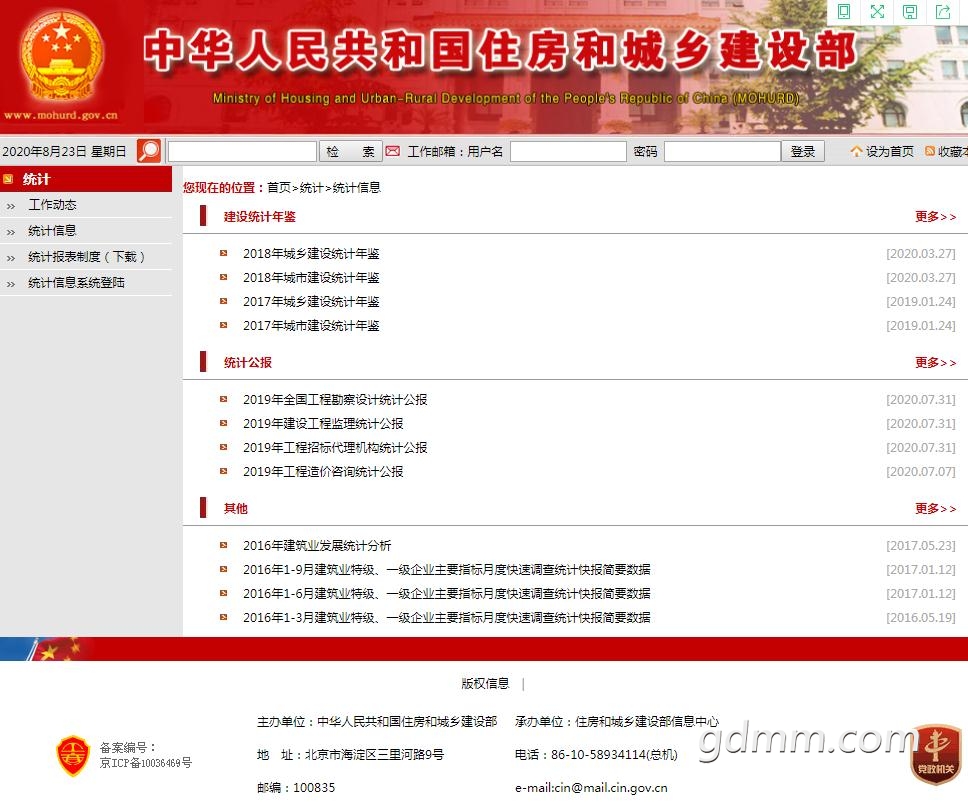Screen dimensions: 968x802
Task: Click the house icon beside 设为首页
Action: tap(856, 151)
